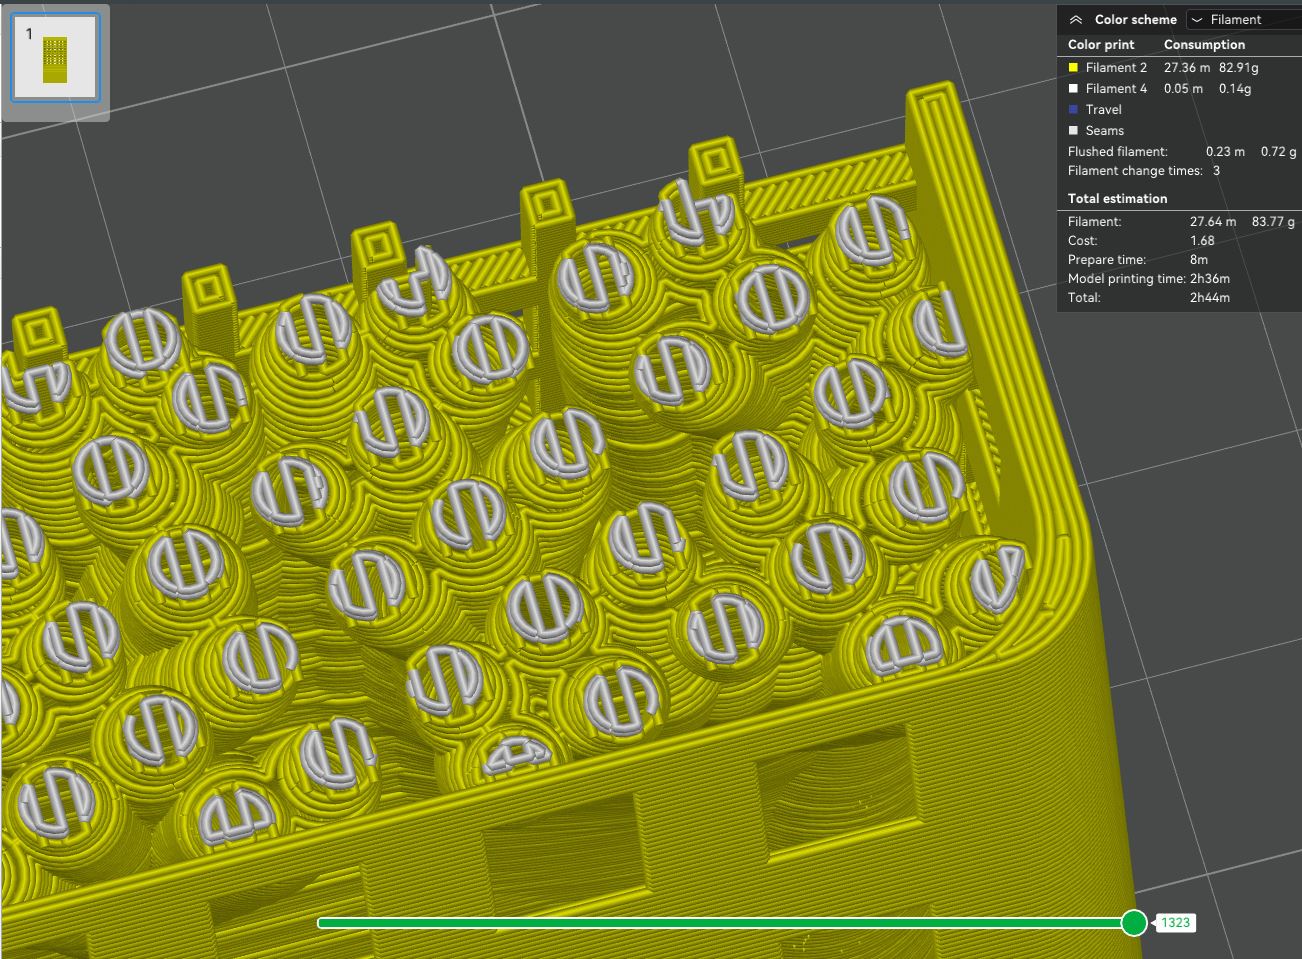Select plate 1 thumbnail

pyautogui.click(x=55, y=57)
